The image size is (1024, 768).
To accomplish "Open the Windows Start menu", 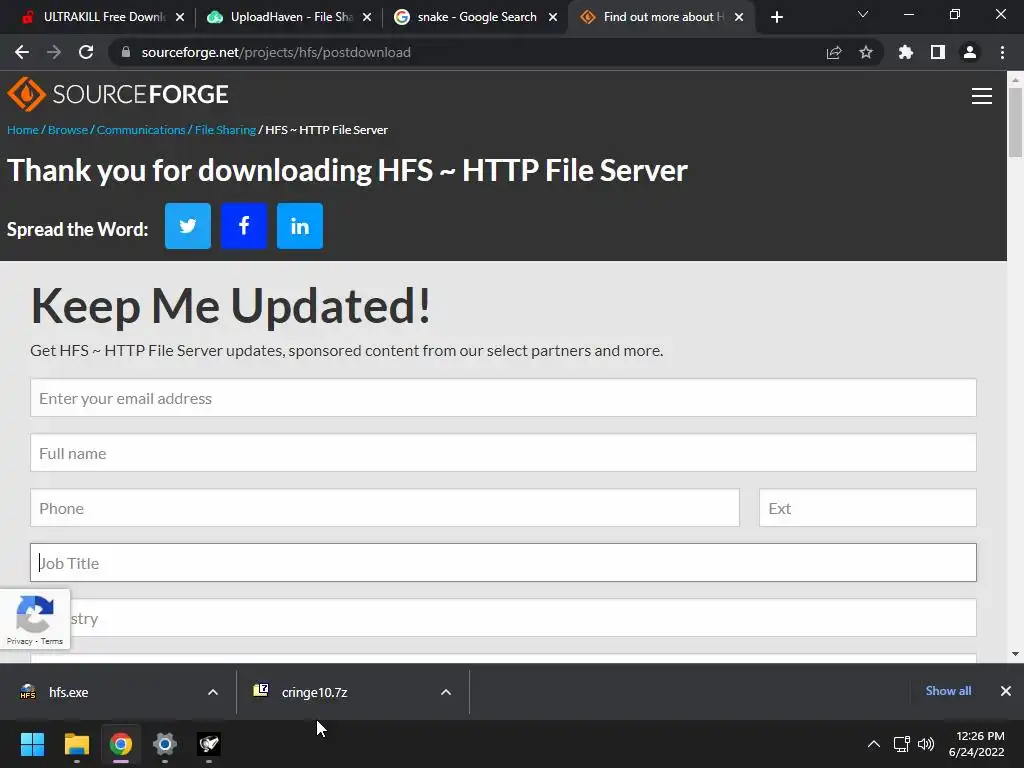I will click(x=32, y=744).
